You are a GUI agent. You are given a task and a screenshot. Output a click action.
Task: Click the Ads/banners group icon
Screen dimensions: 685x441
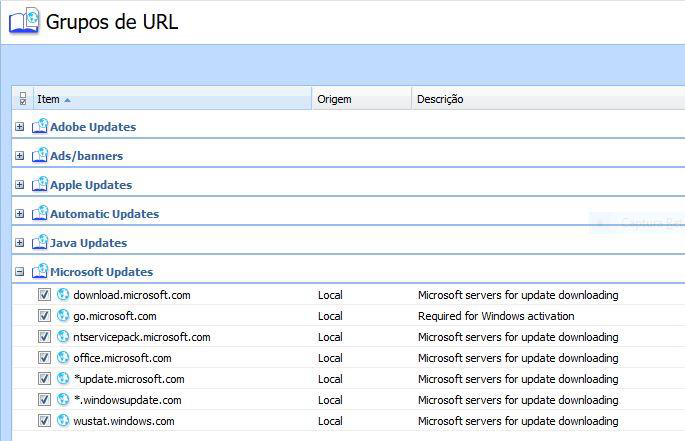[x=40, y=155]
